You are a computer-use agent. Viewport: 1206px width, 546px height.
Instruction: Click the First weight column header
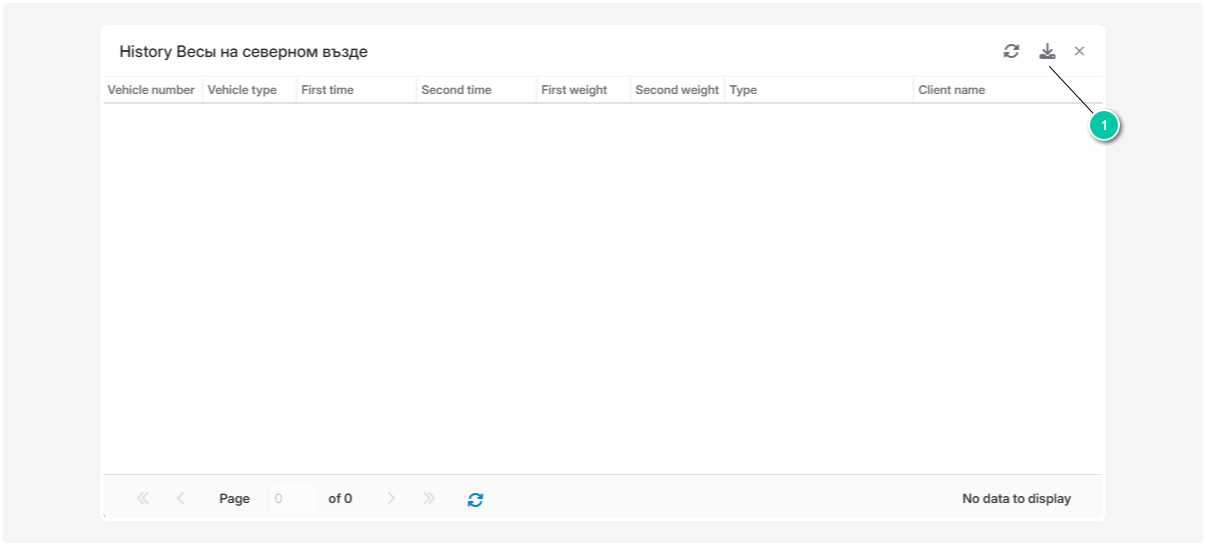point(574,90)
